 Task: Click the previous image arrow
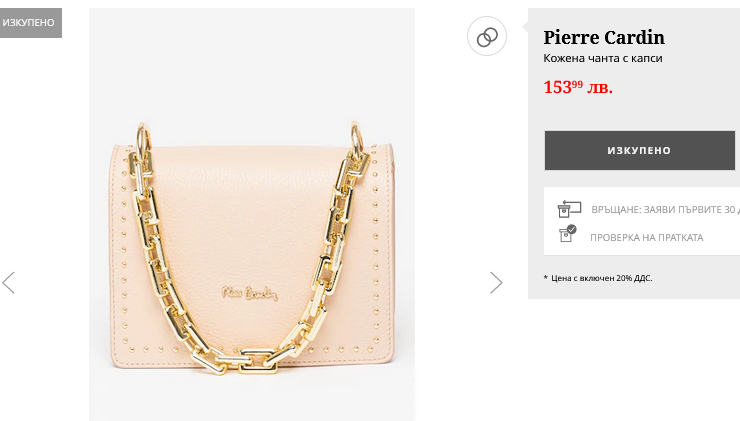coord(9,283)
